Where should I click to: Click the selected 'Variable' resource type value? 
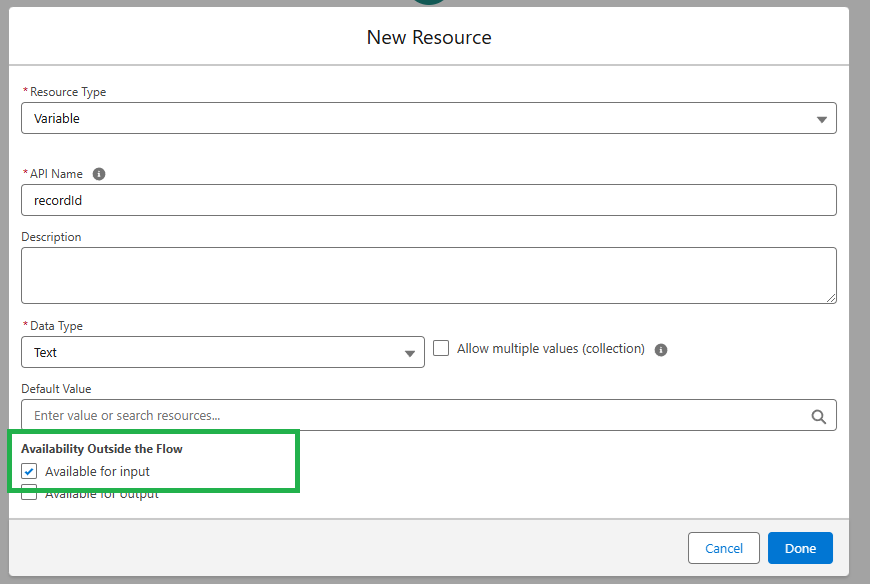[x=57, y=118]
